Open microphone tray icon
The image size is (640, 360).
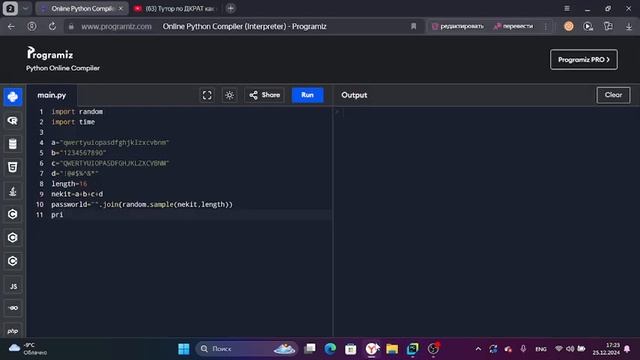click(x=523, y=349)
